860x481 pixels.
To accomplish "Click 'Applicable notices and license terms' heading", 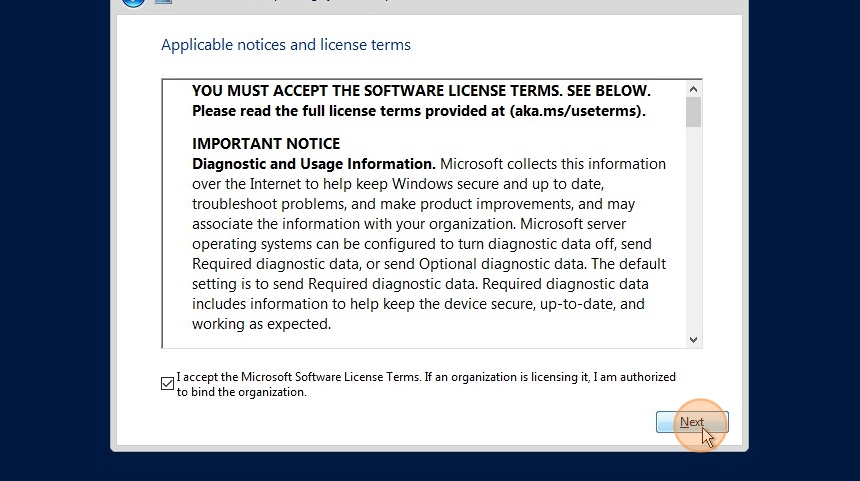I will [286, 44].
